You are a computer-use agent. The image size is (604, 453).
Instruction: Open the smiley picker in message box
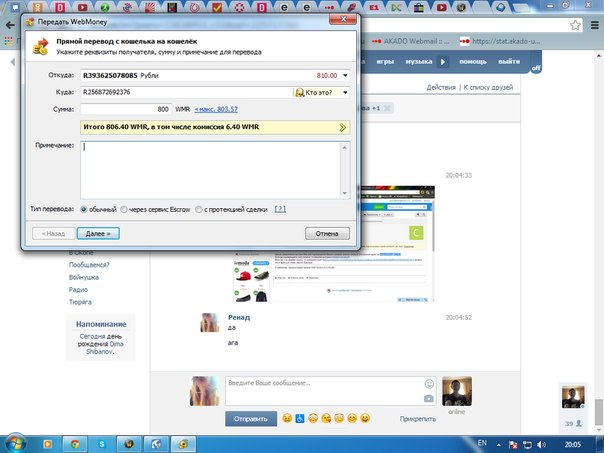(429, 384)
